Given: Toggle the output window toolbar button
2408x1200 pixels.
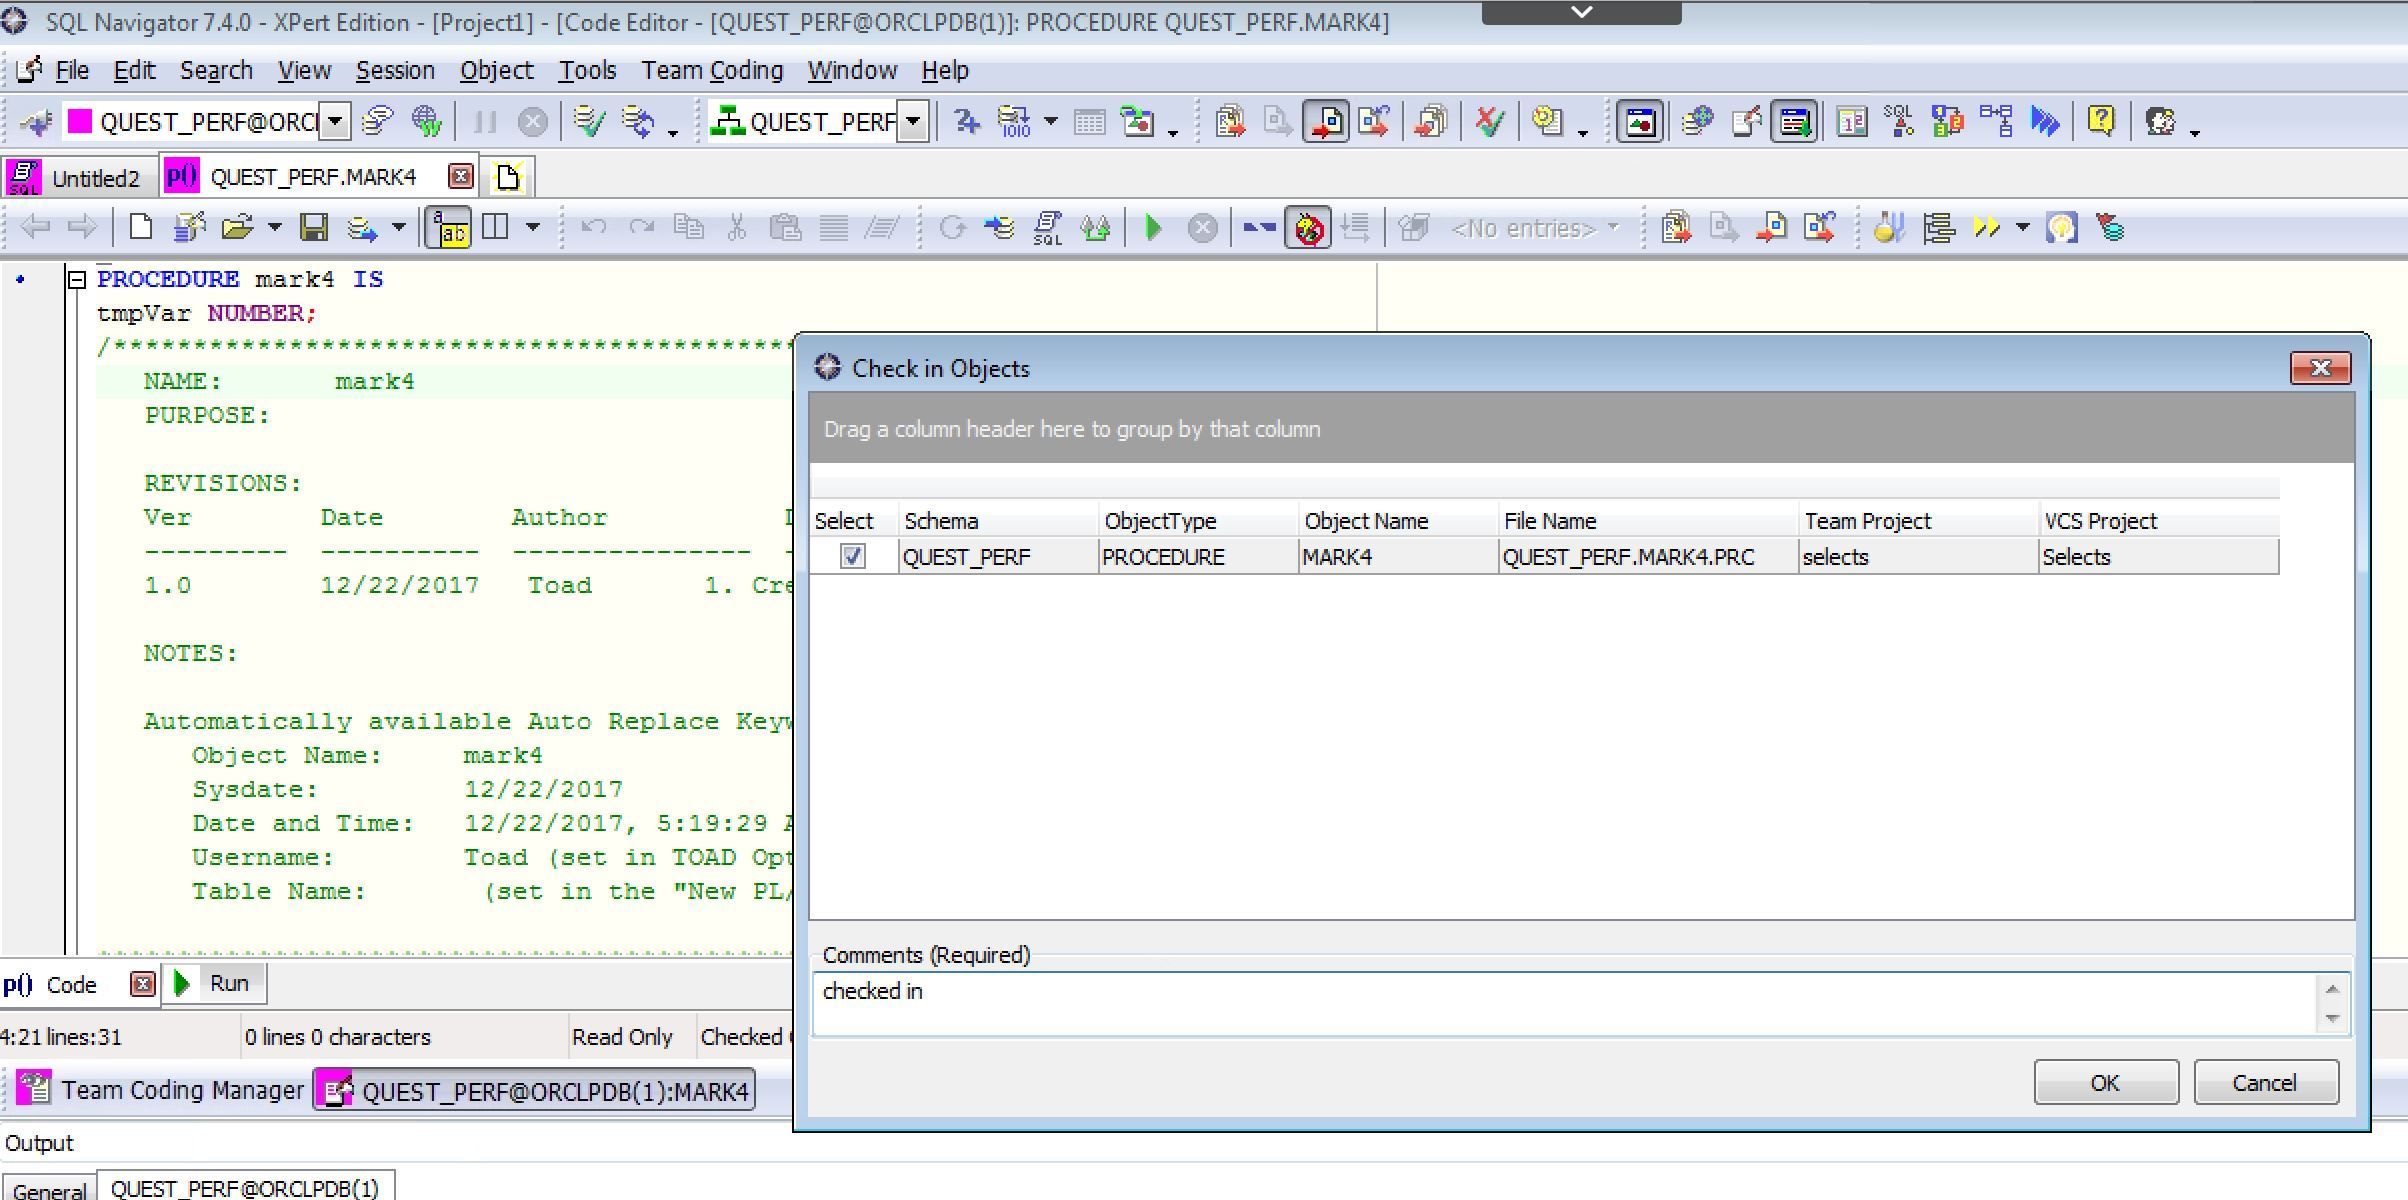Looking at the screenshot, I should pyautogui.click(x=1794, y=122).
